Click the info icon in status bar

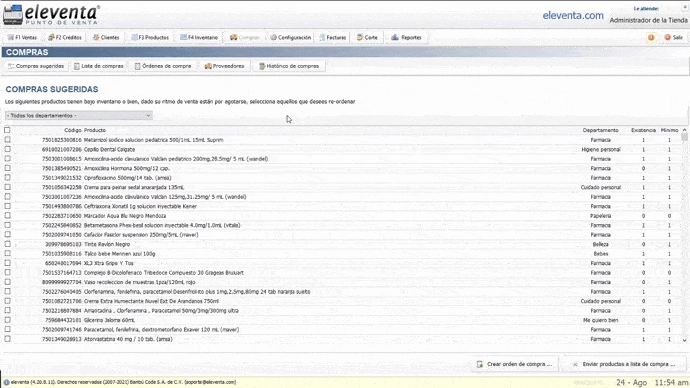[x=7, y=382]
